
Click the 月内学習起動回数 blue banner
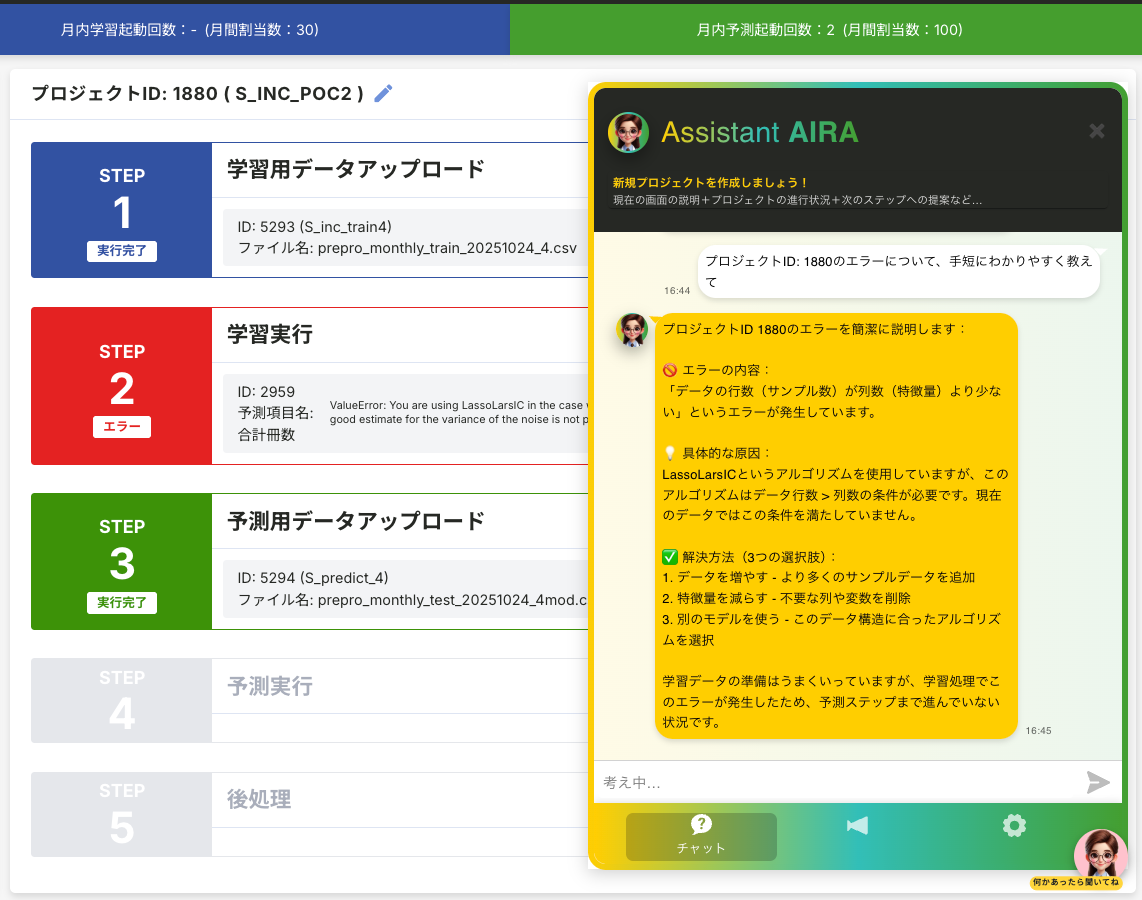tap(255, 30)
